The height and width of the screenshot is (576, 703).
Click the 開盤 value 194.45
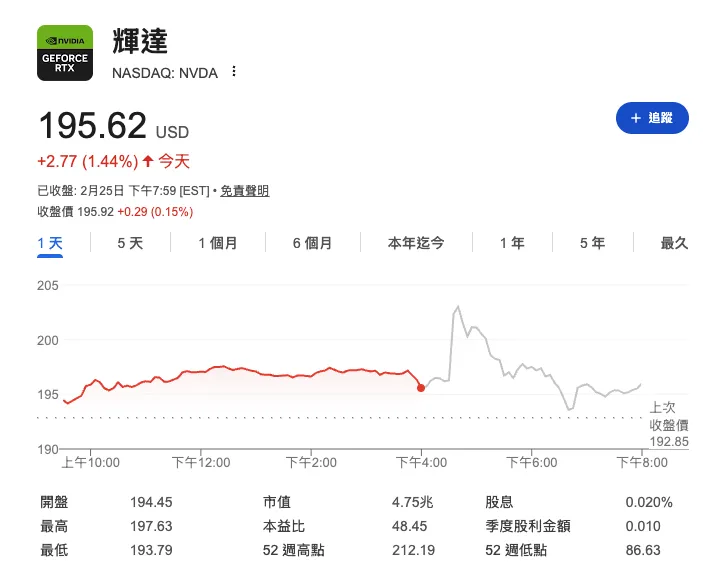coord(151,502)
